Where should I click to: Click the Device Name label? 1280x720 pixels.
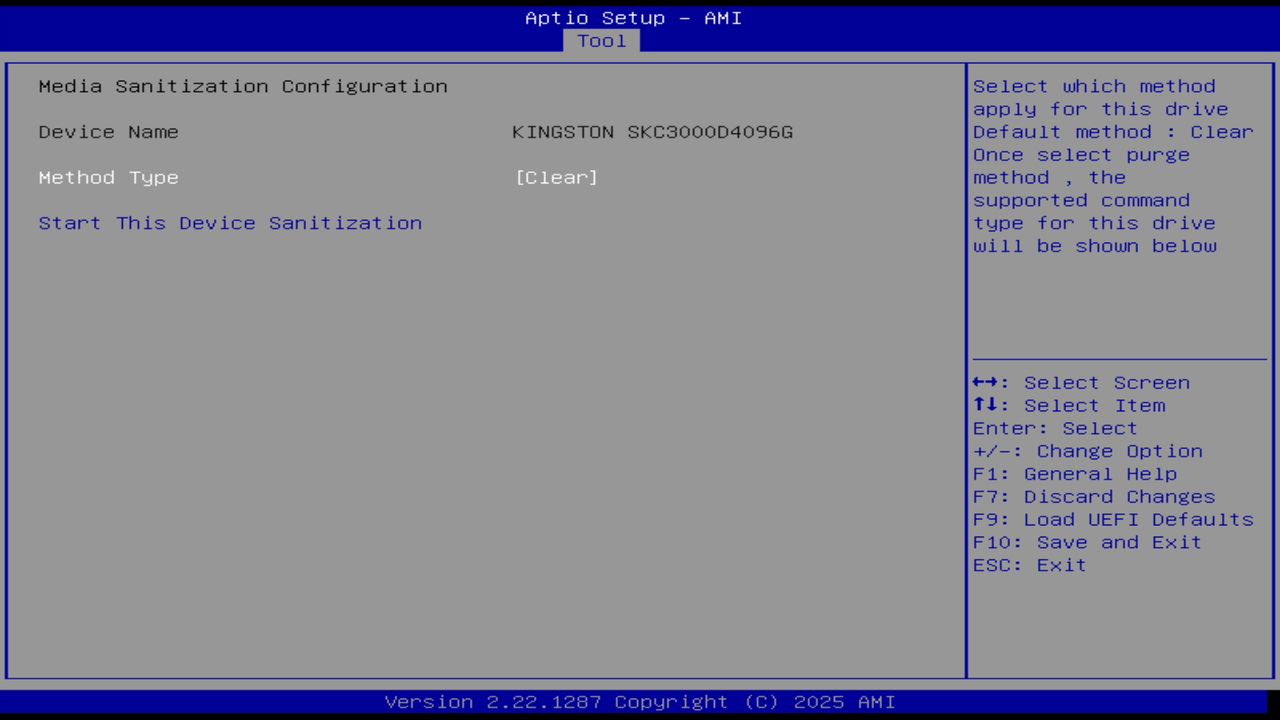[x=109, y=132]
